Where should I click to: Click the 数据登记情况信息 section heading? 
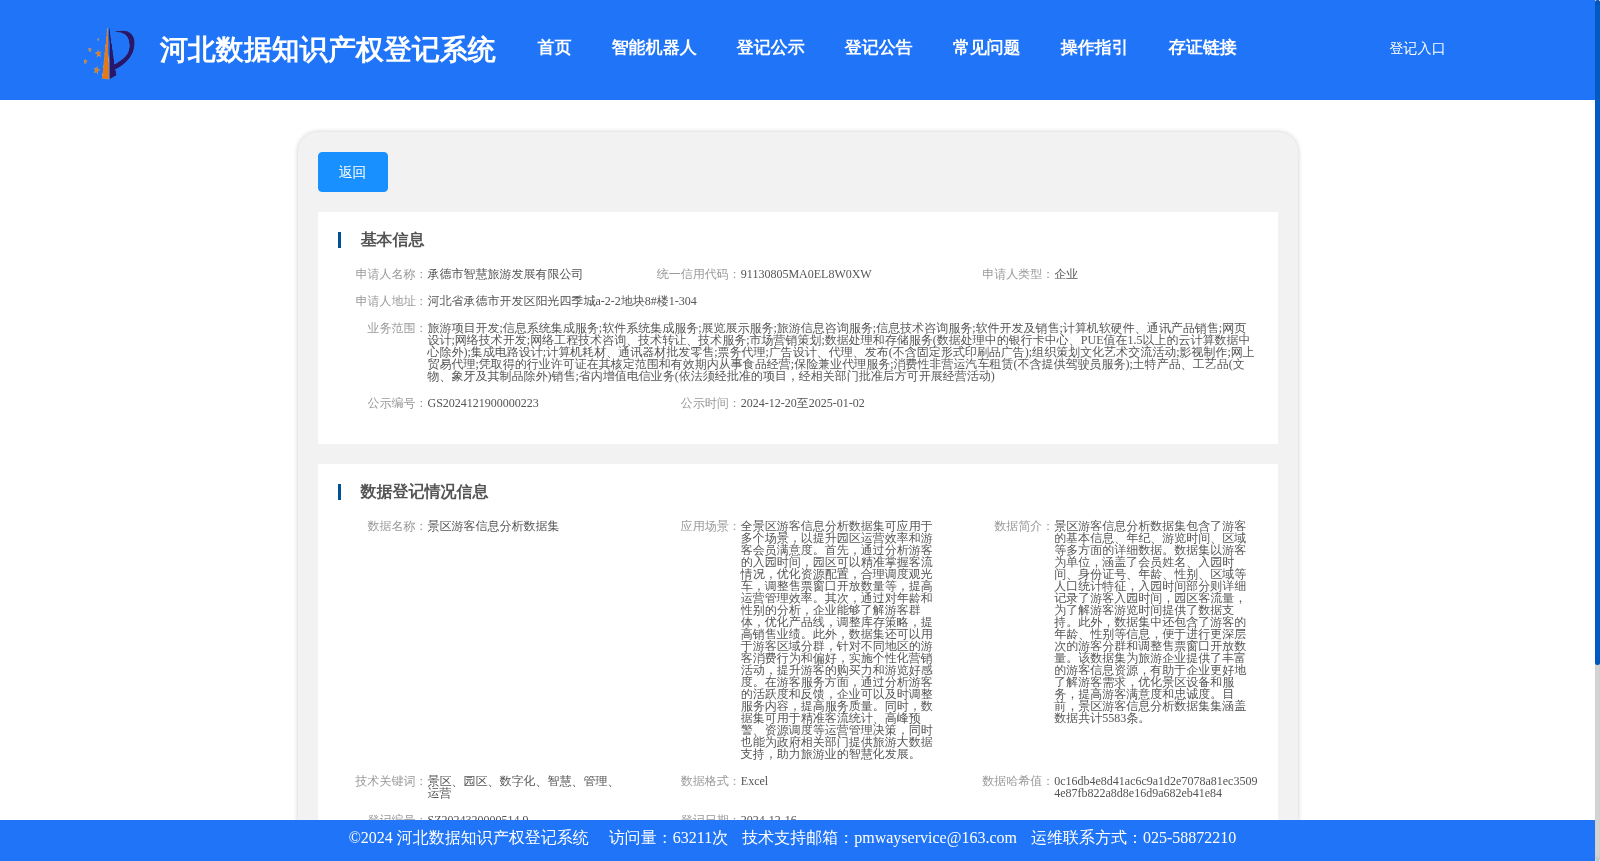pyautogui.click(x=424, y=492)
